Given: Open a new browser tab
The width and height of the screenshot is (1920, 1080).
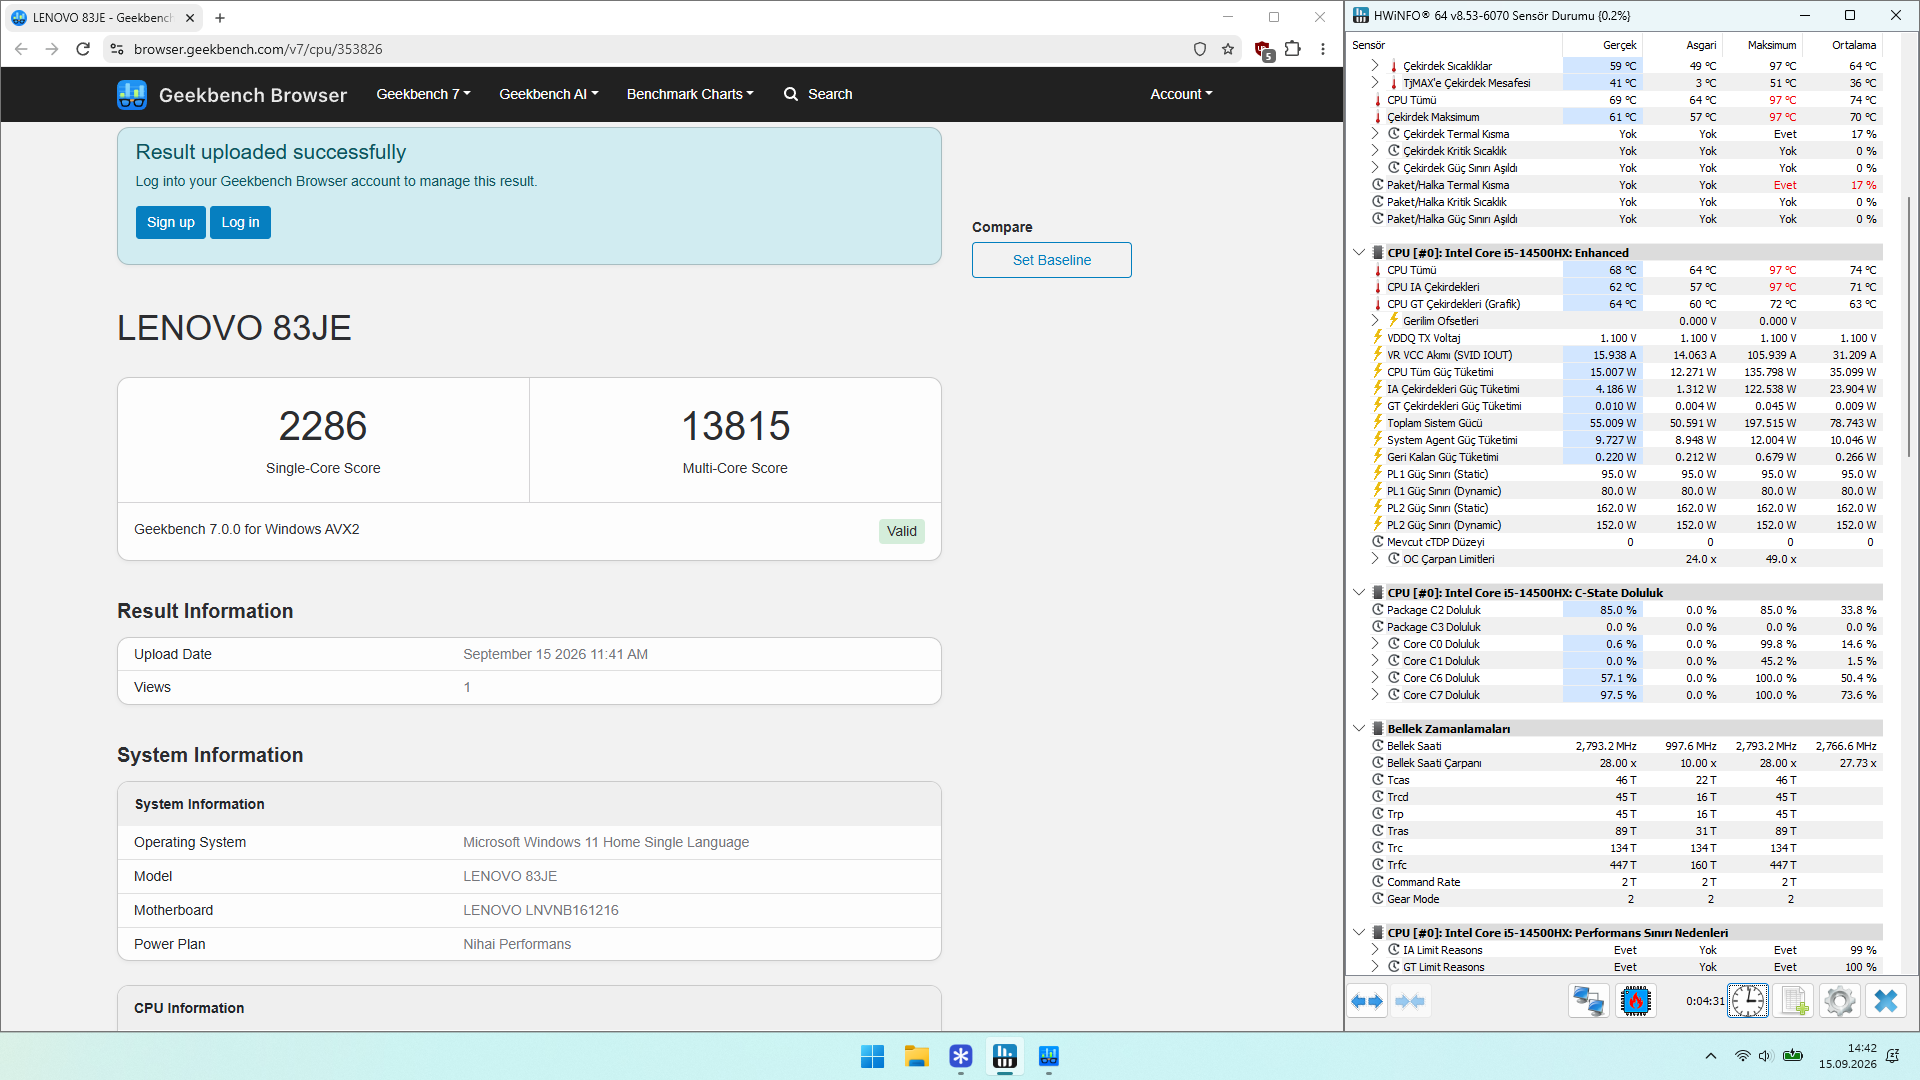Looking at the screenshot, I should [220, 17].
